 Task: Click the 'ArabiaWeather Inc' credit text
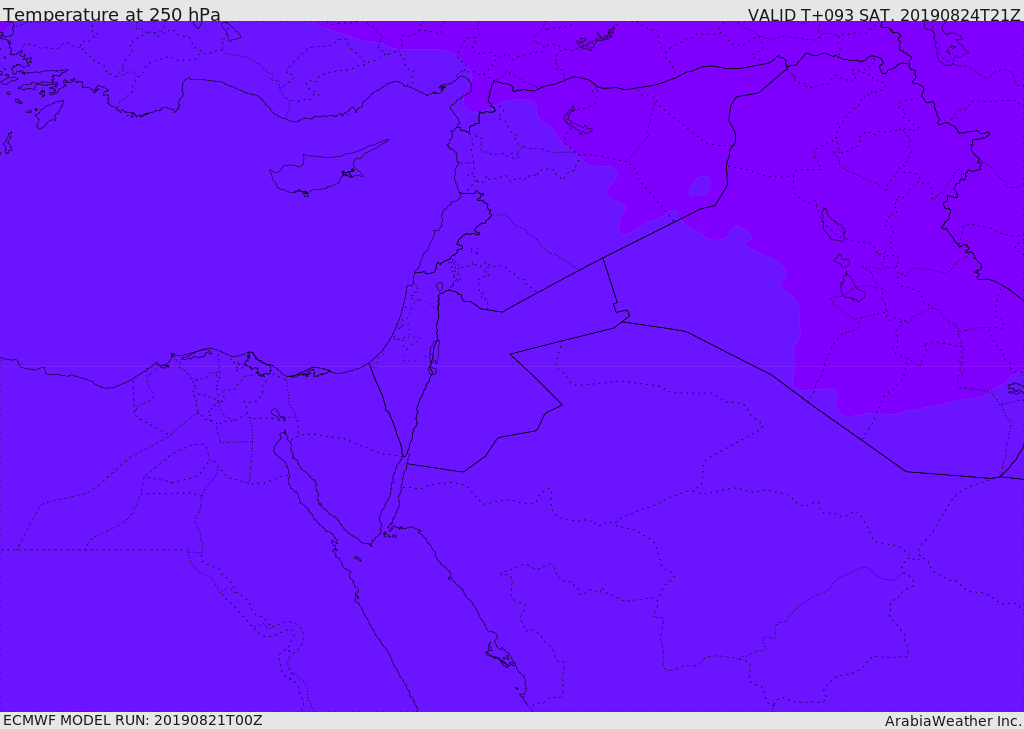coord(952,721)
